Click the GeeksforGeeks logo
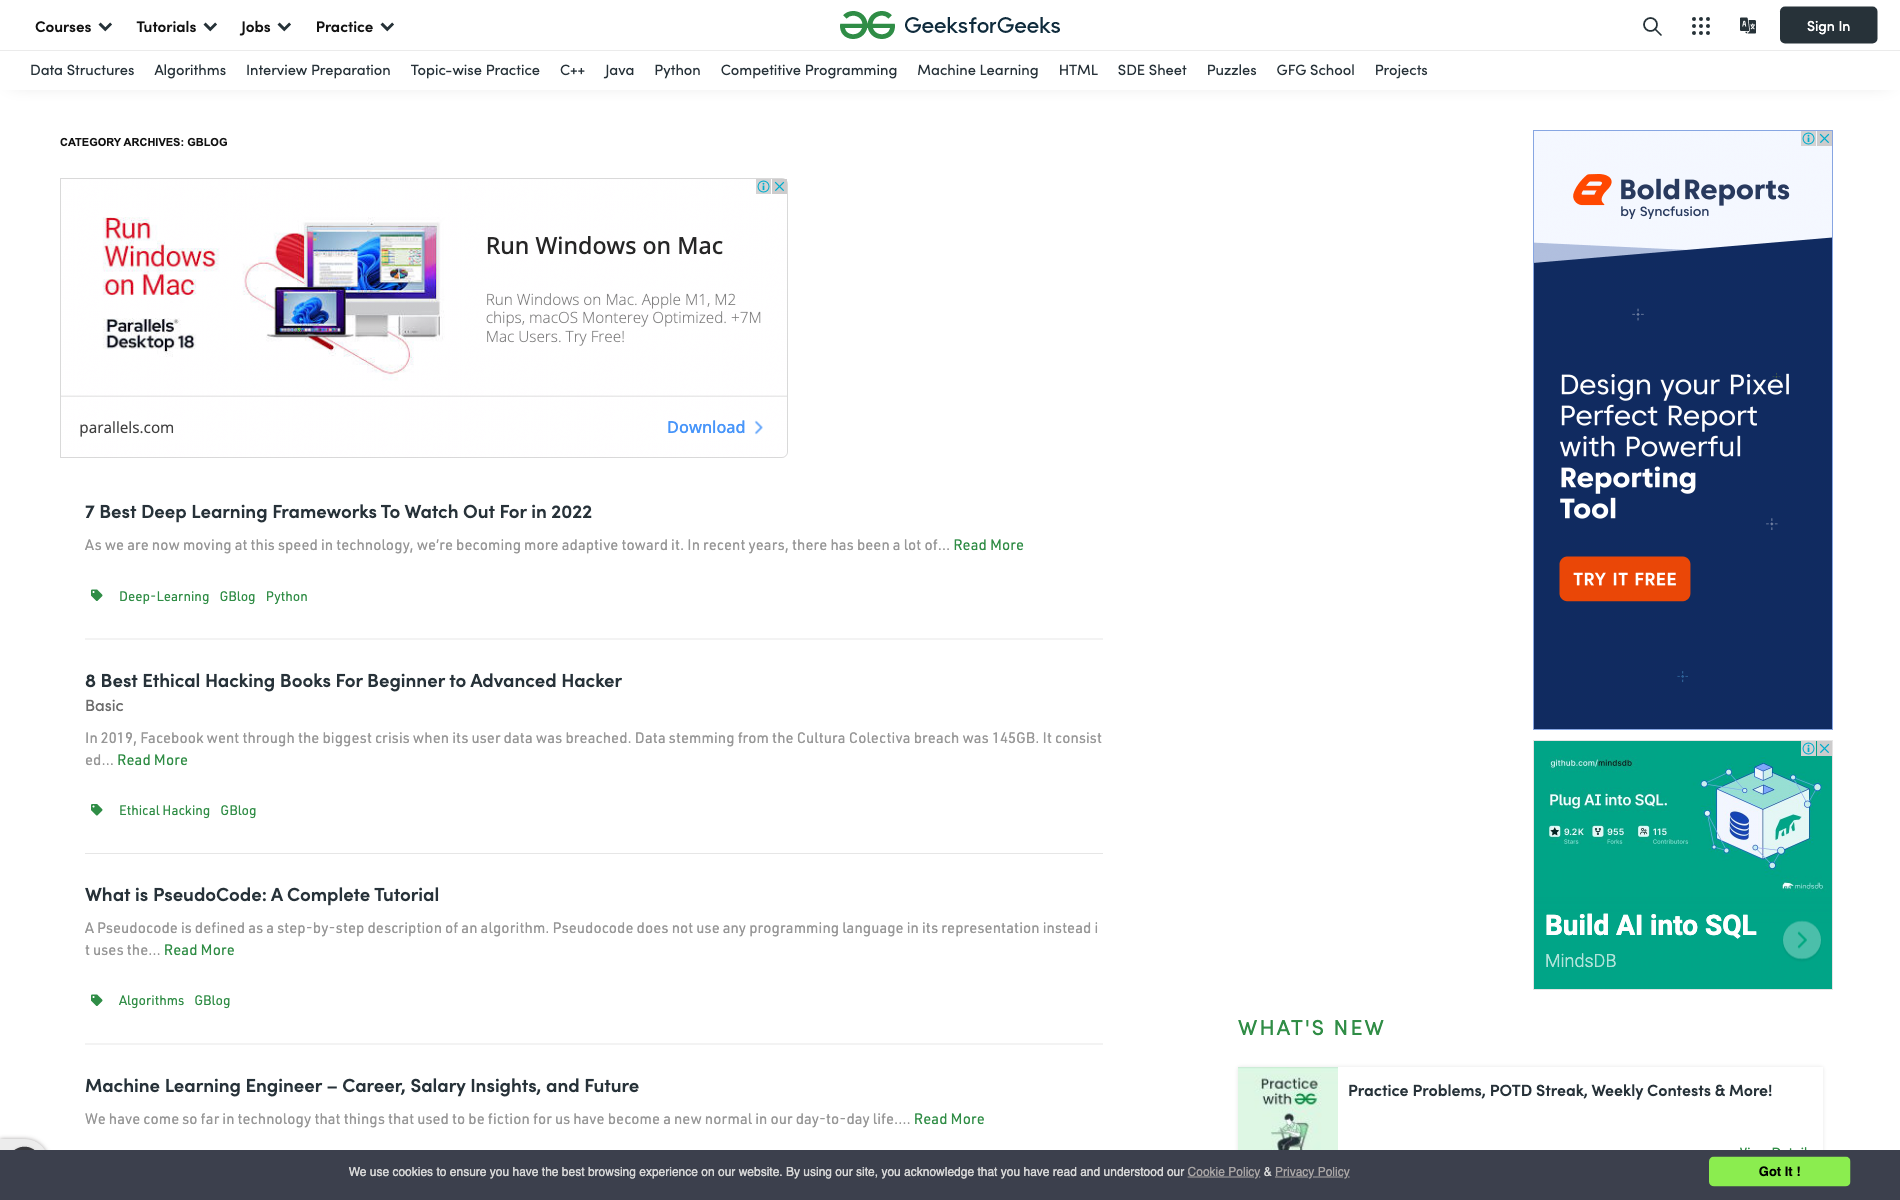The image size is (1900, 1200). click(950, 26)
